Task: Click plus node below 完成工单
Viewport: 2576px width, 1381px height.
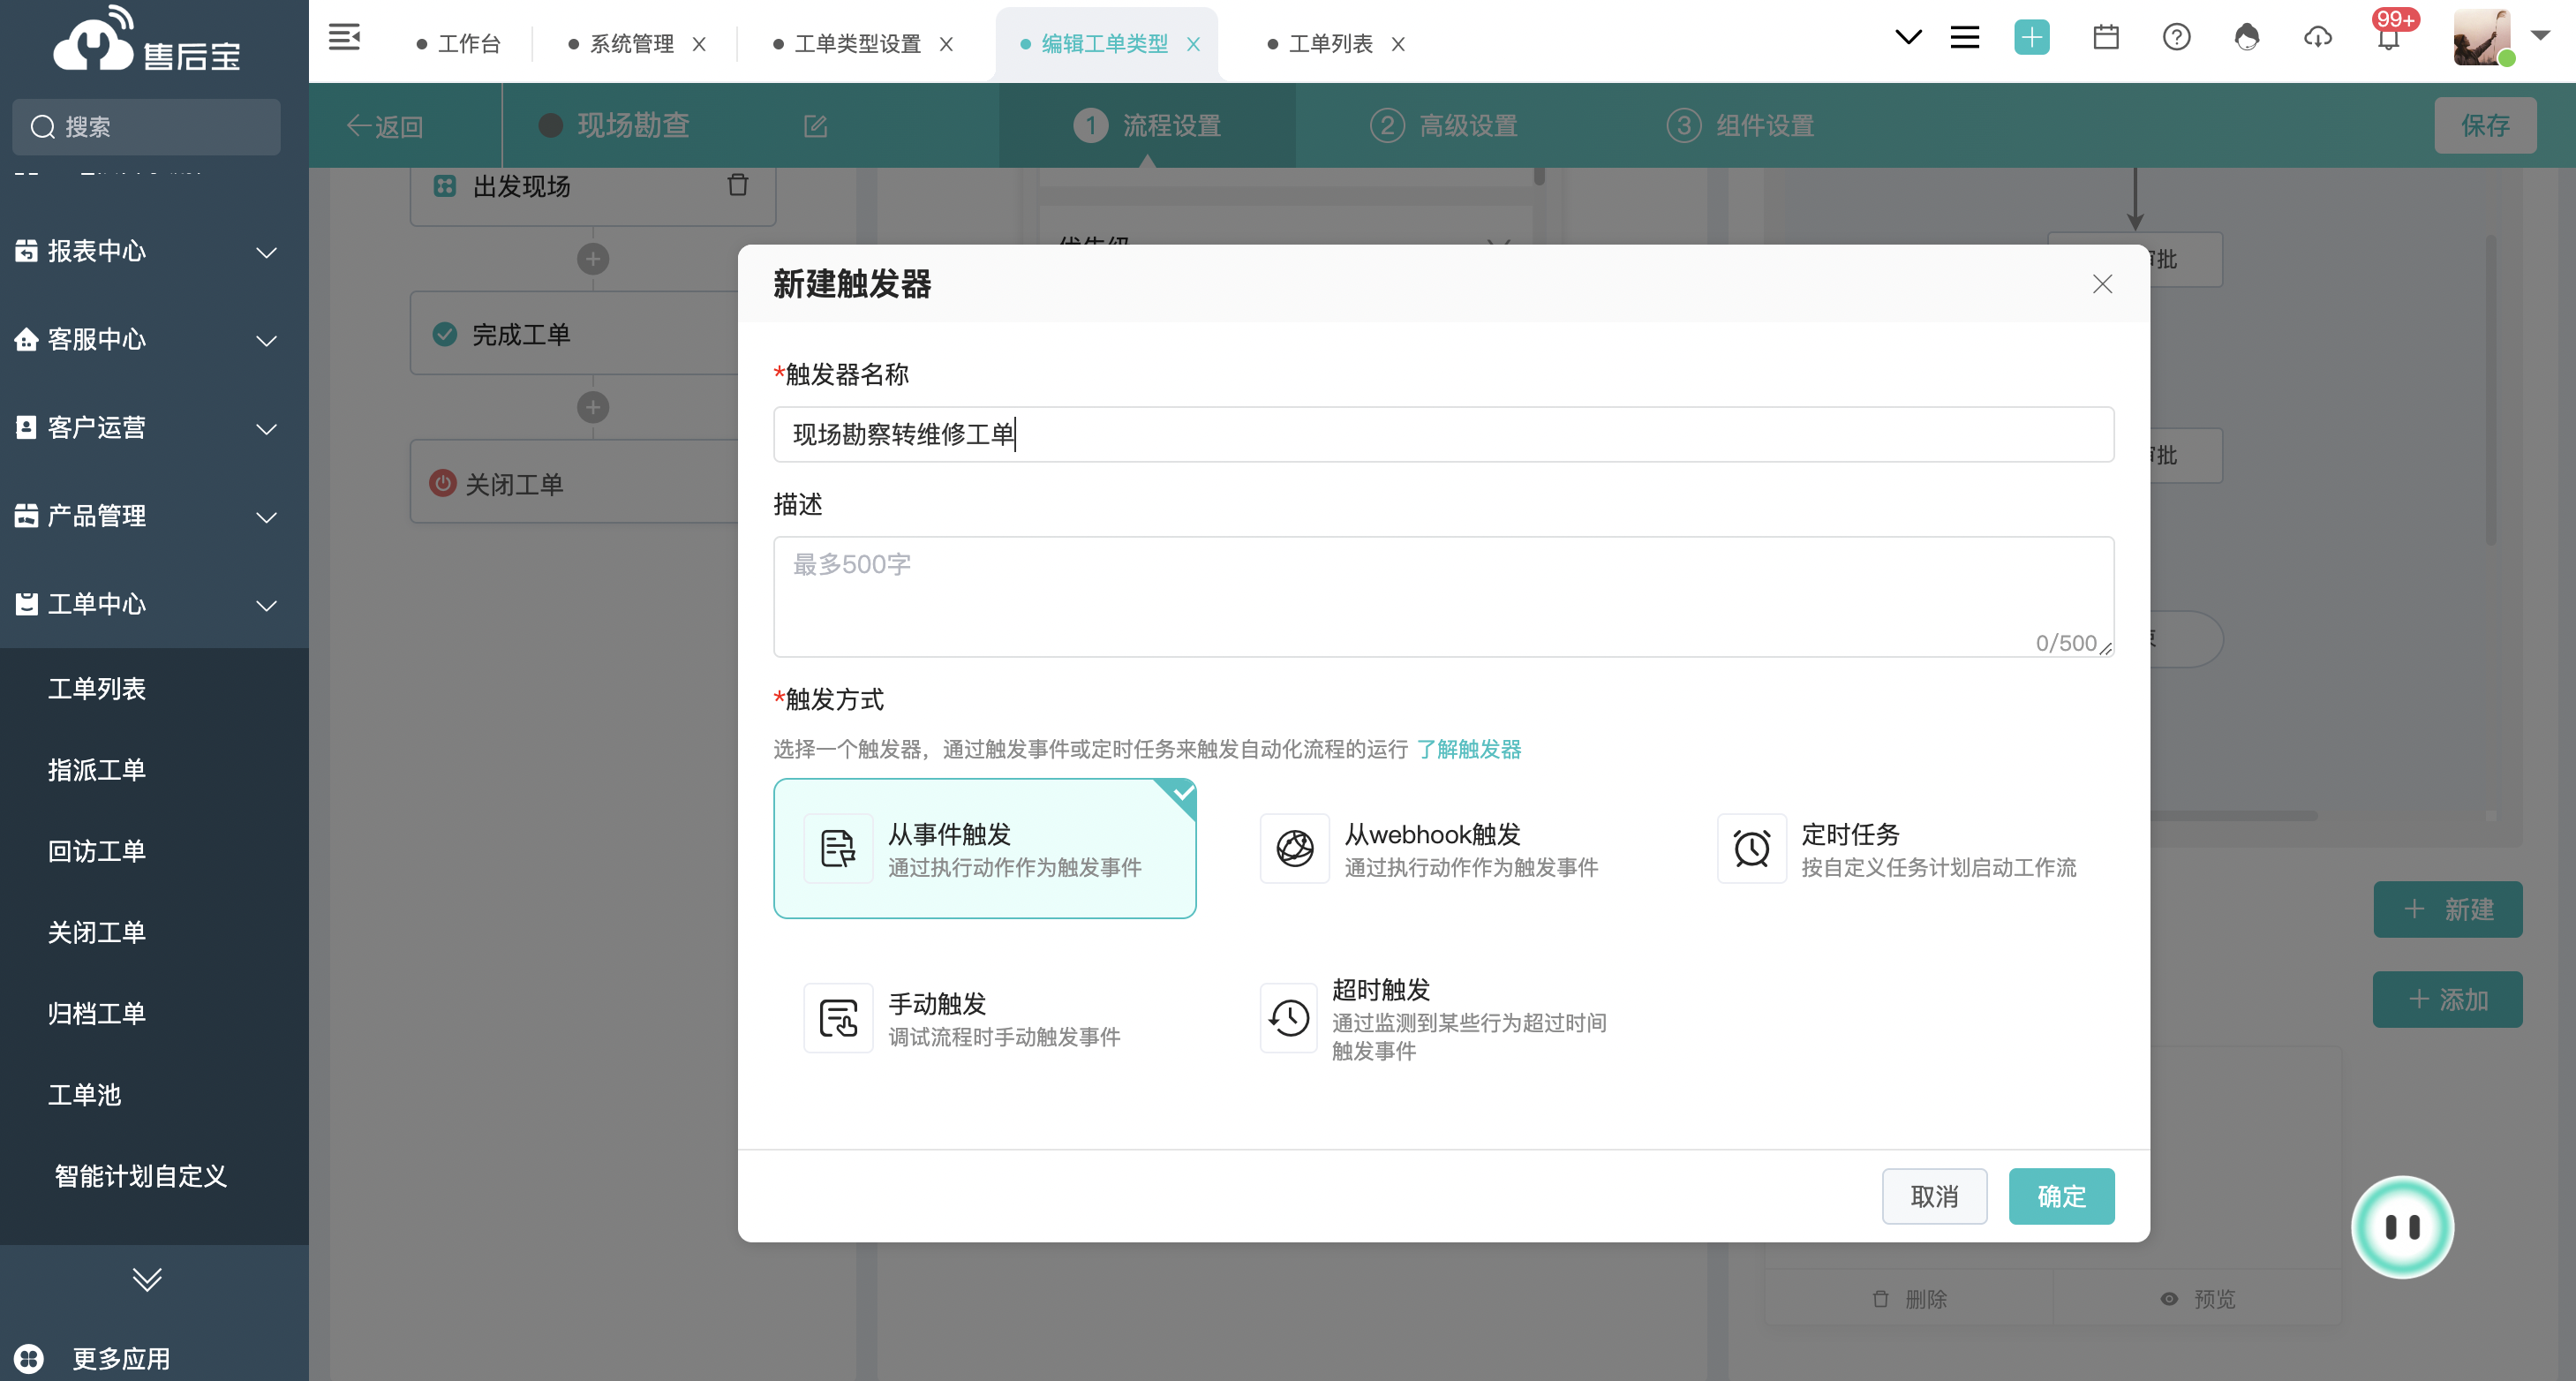Action: pos(593,408)
